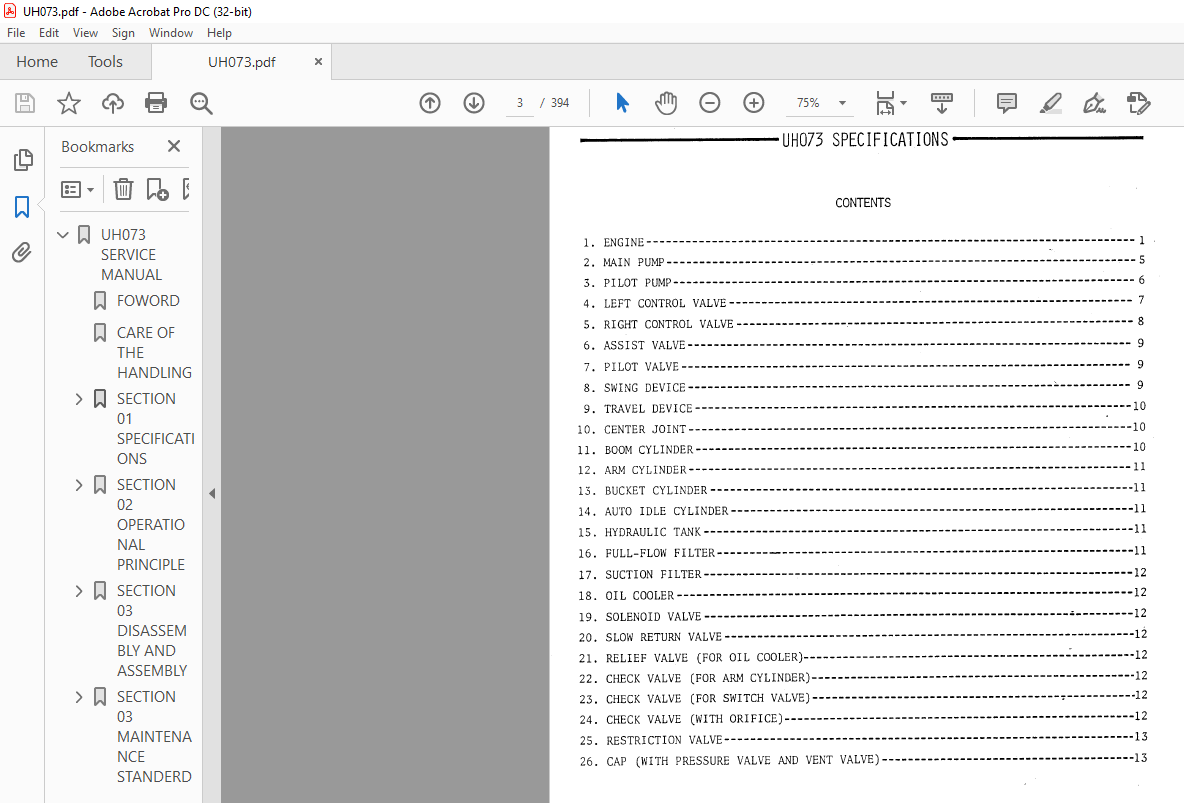This screenshot has height=803, width=1184.
Task: Select the highlight text pen
Action: coord(1050,103)
